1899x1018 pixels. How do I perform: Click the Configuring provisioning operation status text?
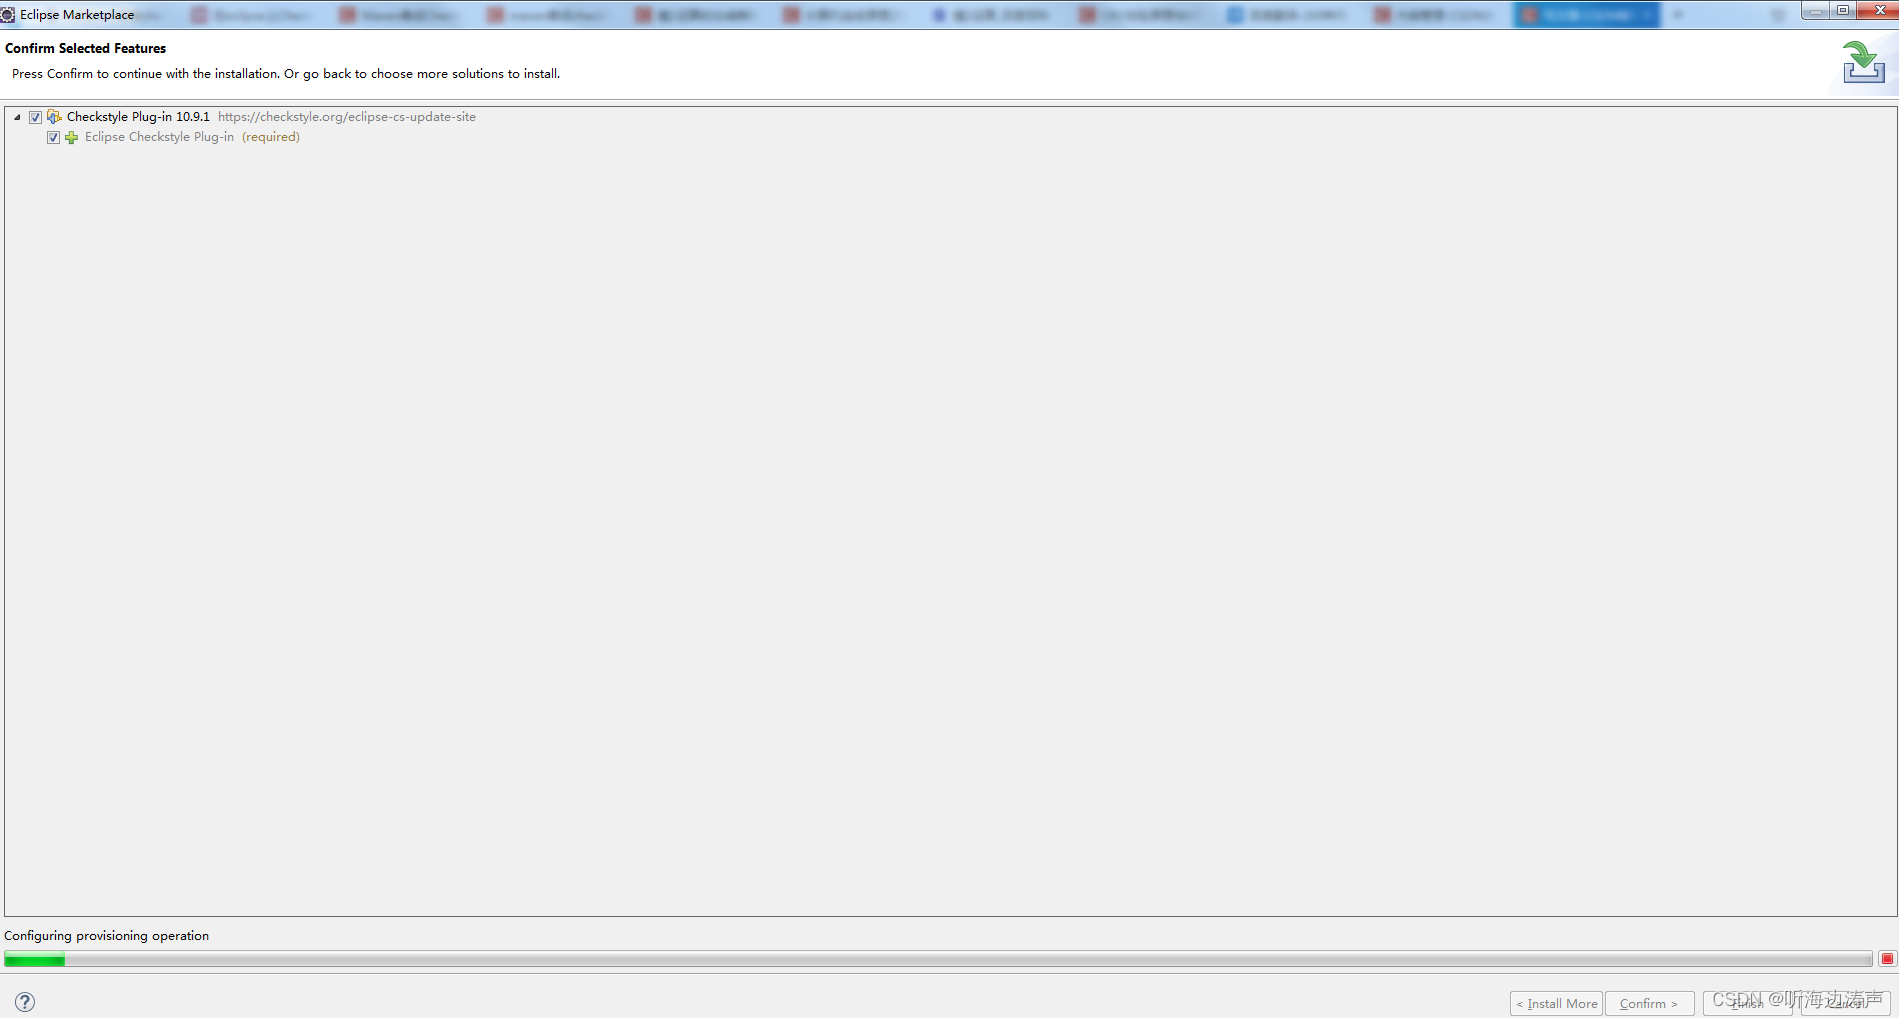coord(106,936)
